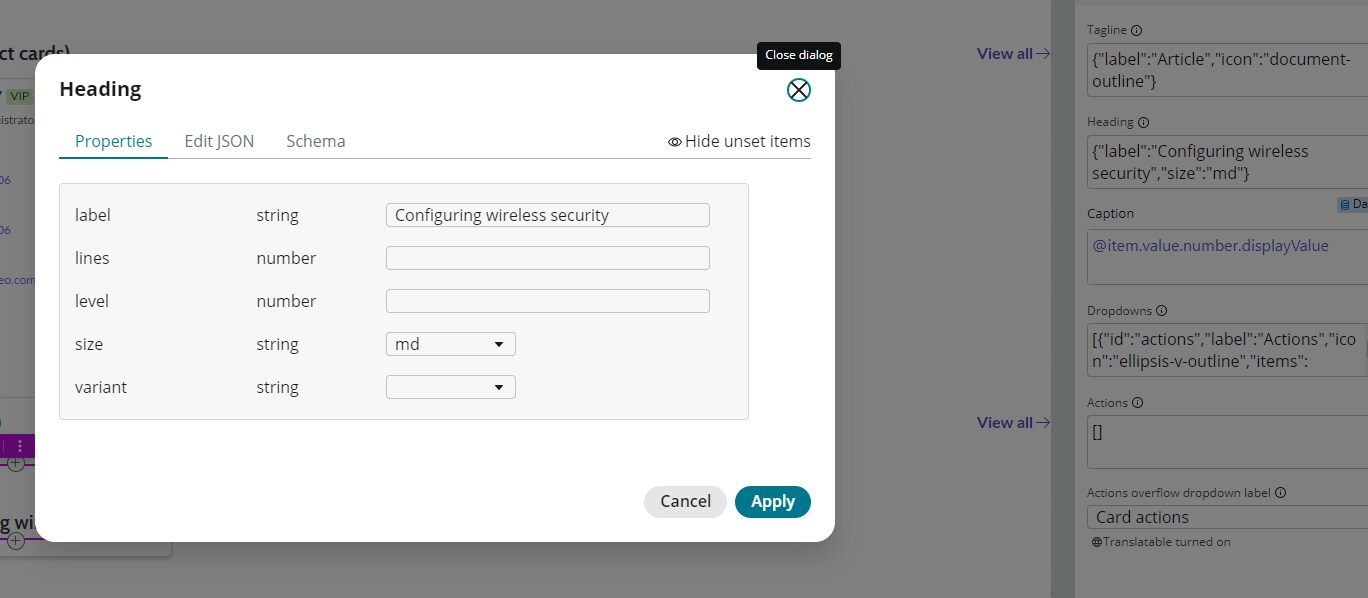Image resolution: width=1368 pixels, height=598 pixels.
Task: Select the Properties tab
Action: 114,141
